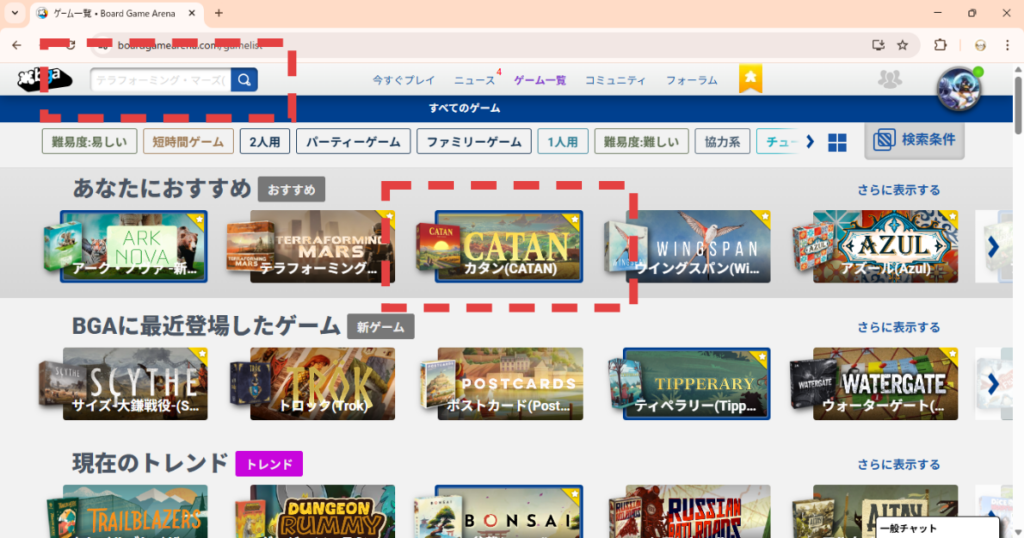Viewport: 1024px width, 538px height.
Task: Open フォーラム navigation item
Action: pos(692,80)
